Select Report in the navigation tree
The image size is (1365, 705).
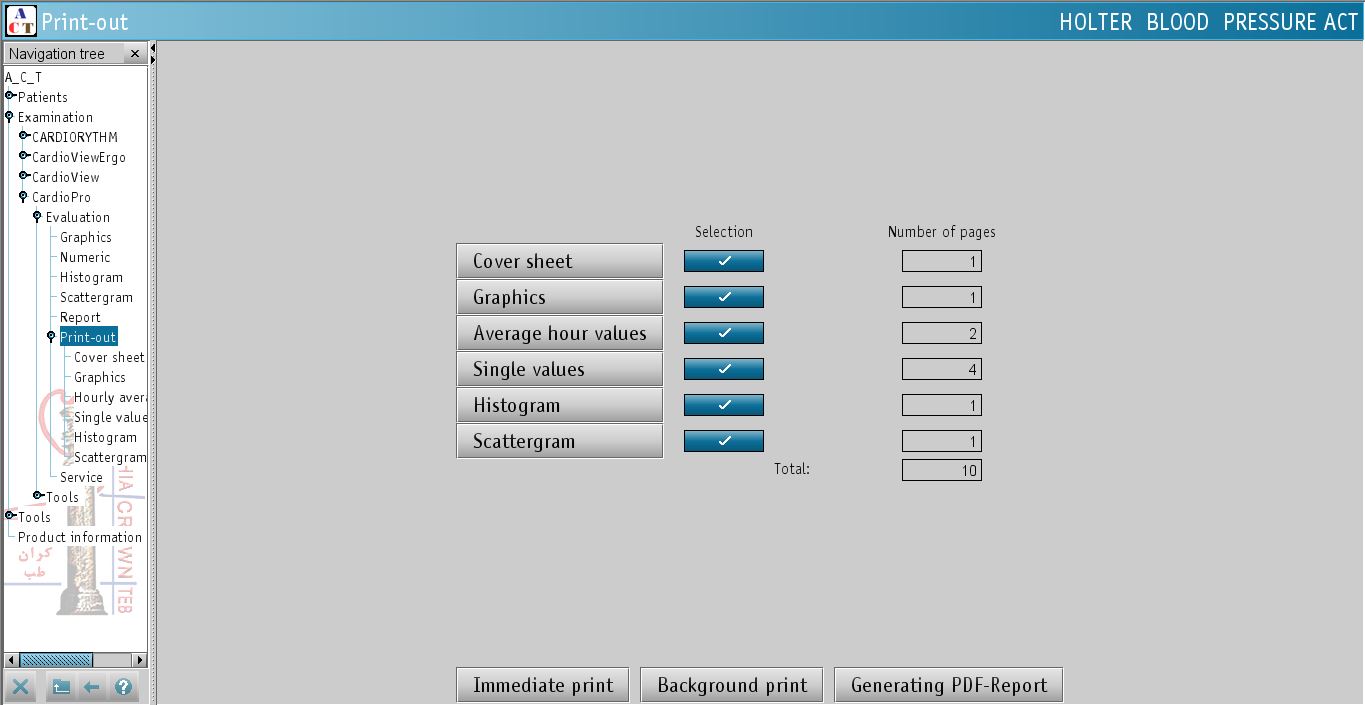point(80,317)
